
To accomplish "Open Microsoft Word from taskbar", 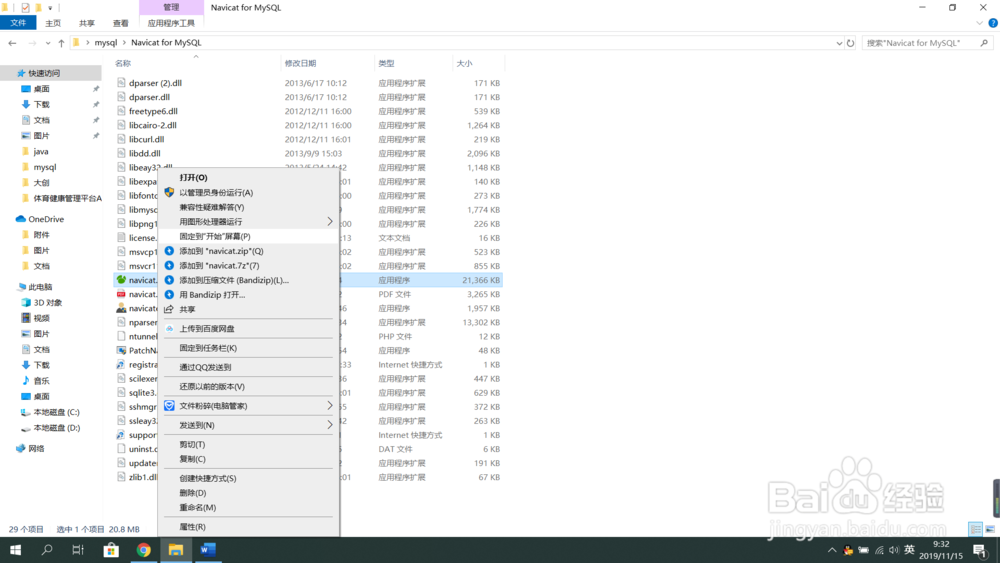I will (x=208, y=550).
